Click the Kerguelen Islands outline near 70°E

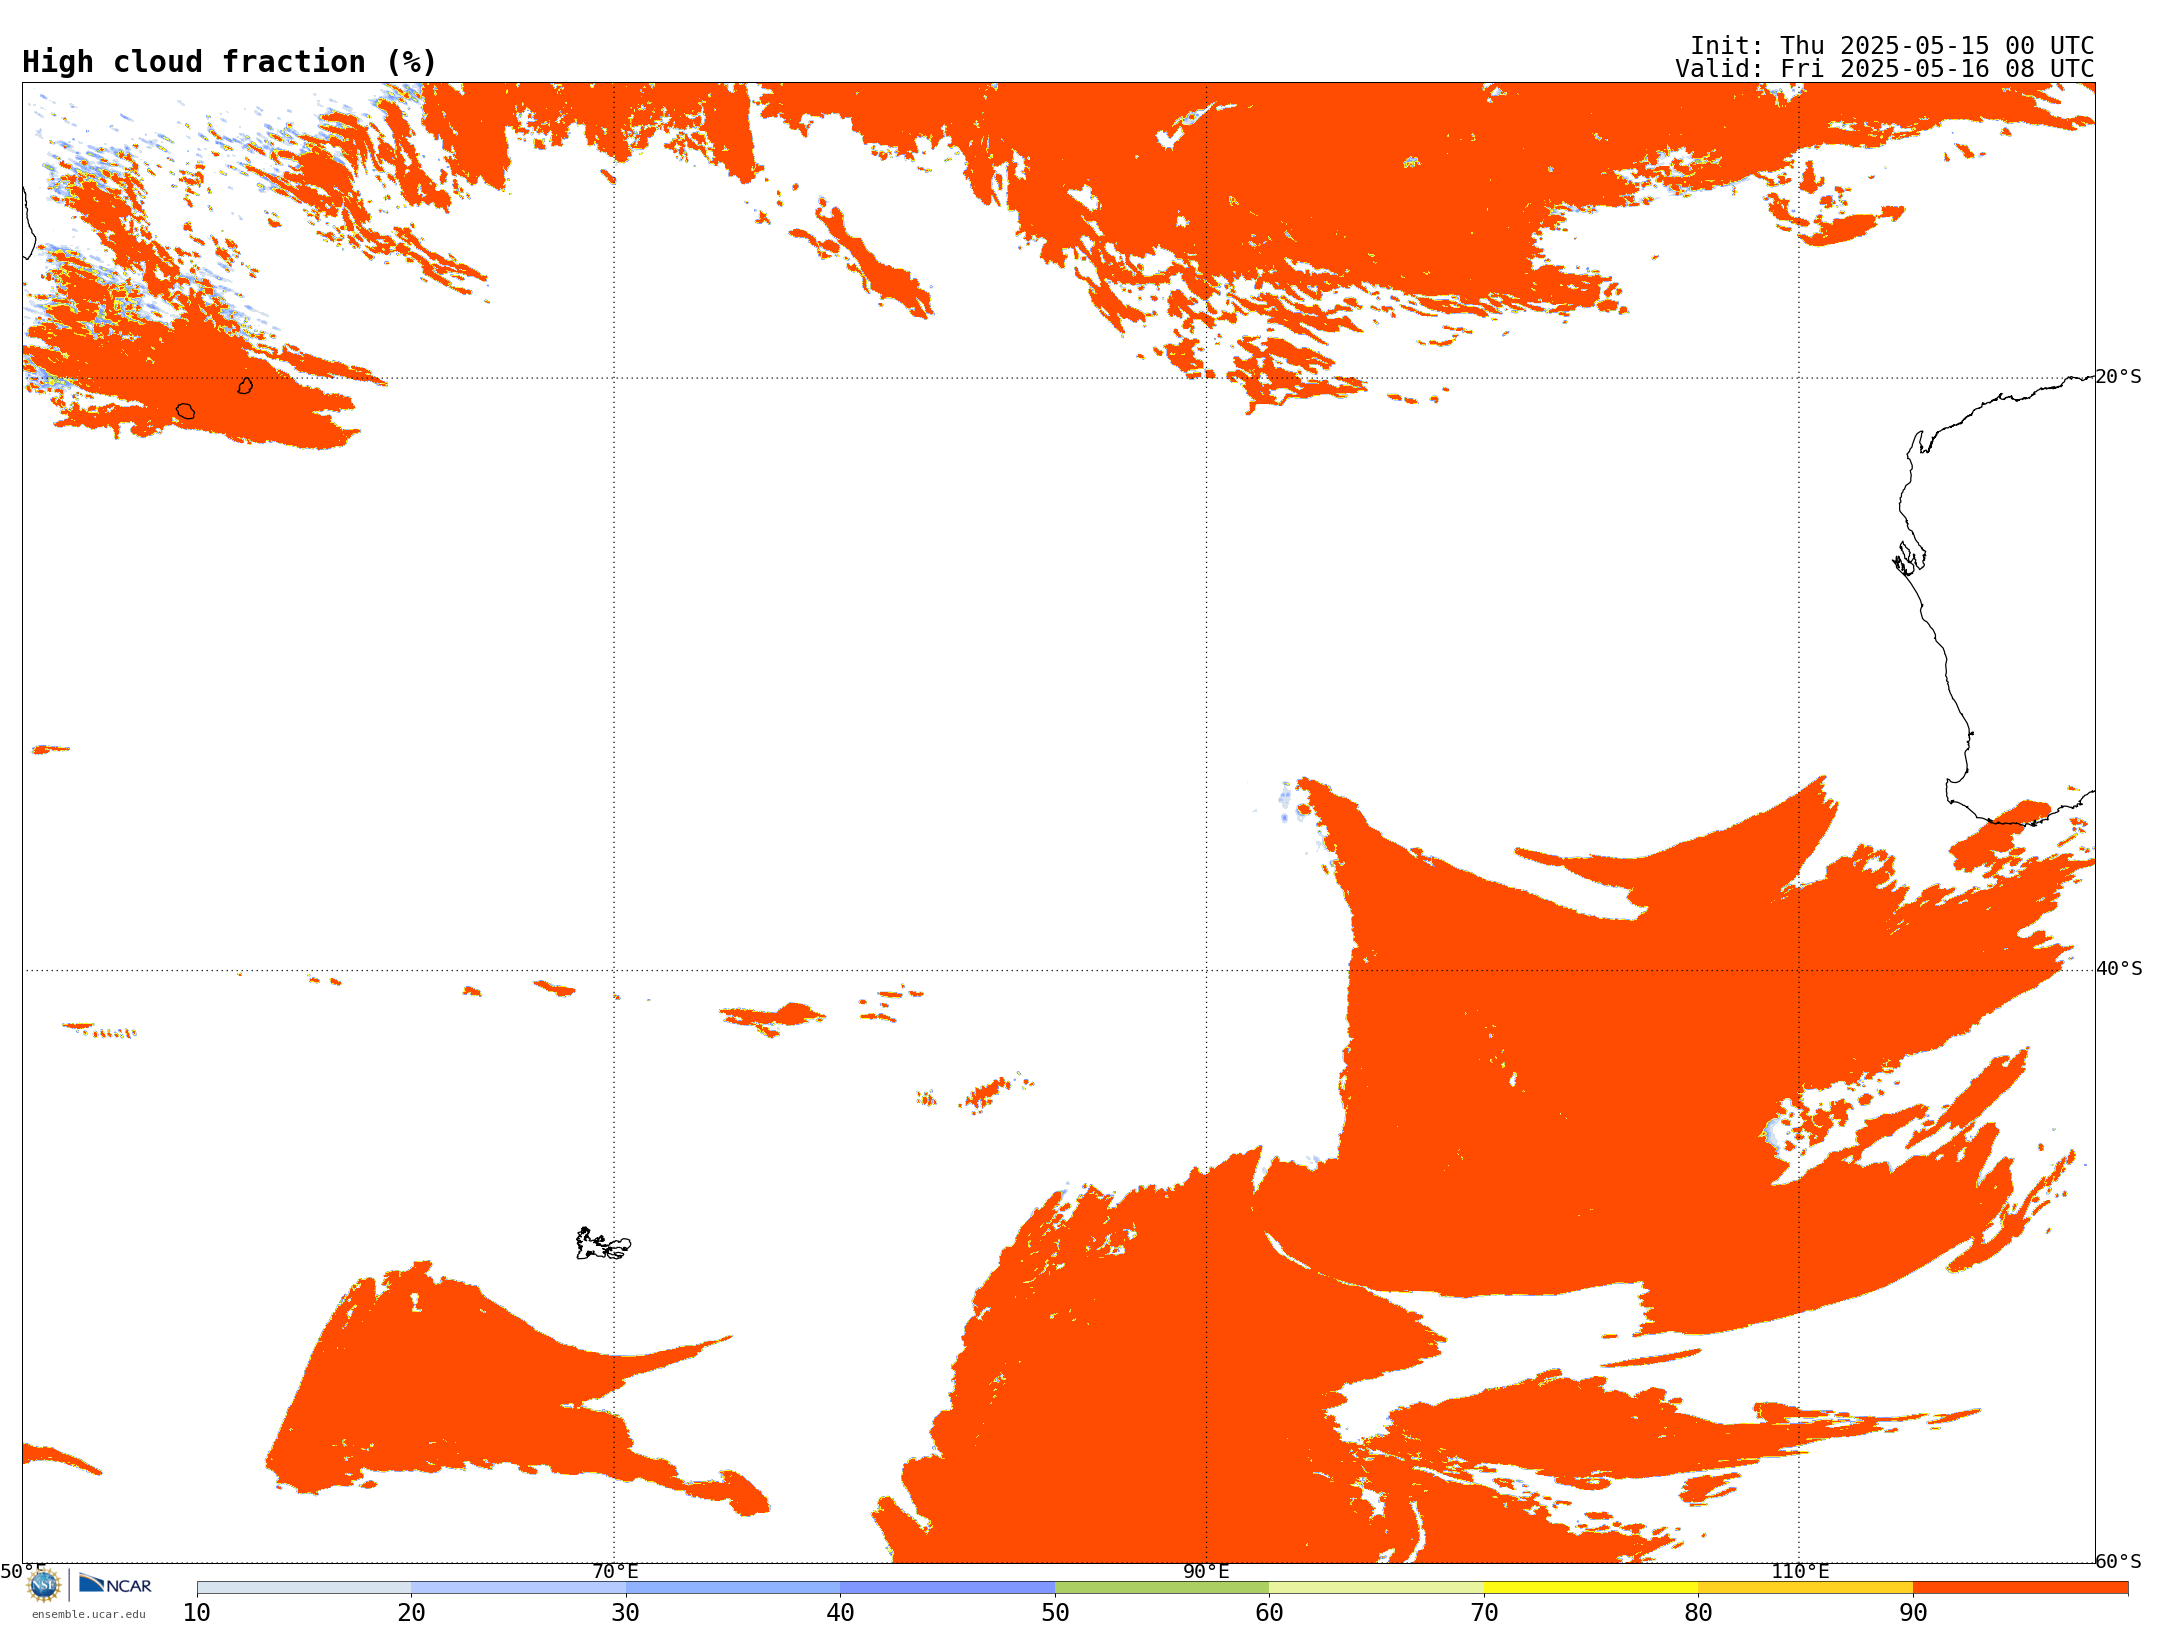[603, 1244]
